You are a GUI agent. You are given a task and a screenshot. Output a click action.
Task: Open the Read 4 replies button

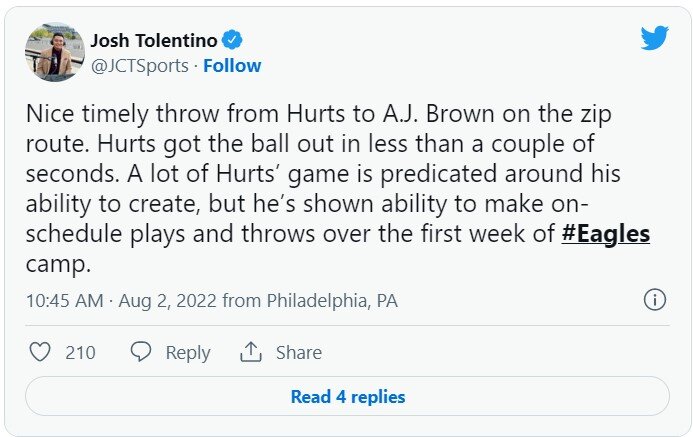point(347,397)
